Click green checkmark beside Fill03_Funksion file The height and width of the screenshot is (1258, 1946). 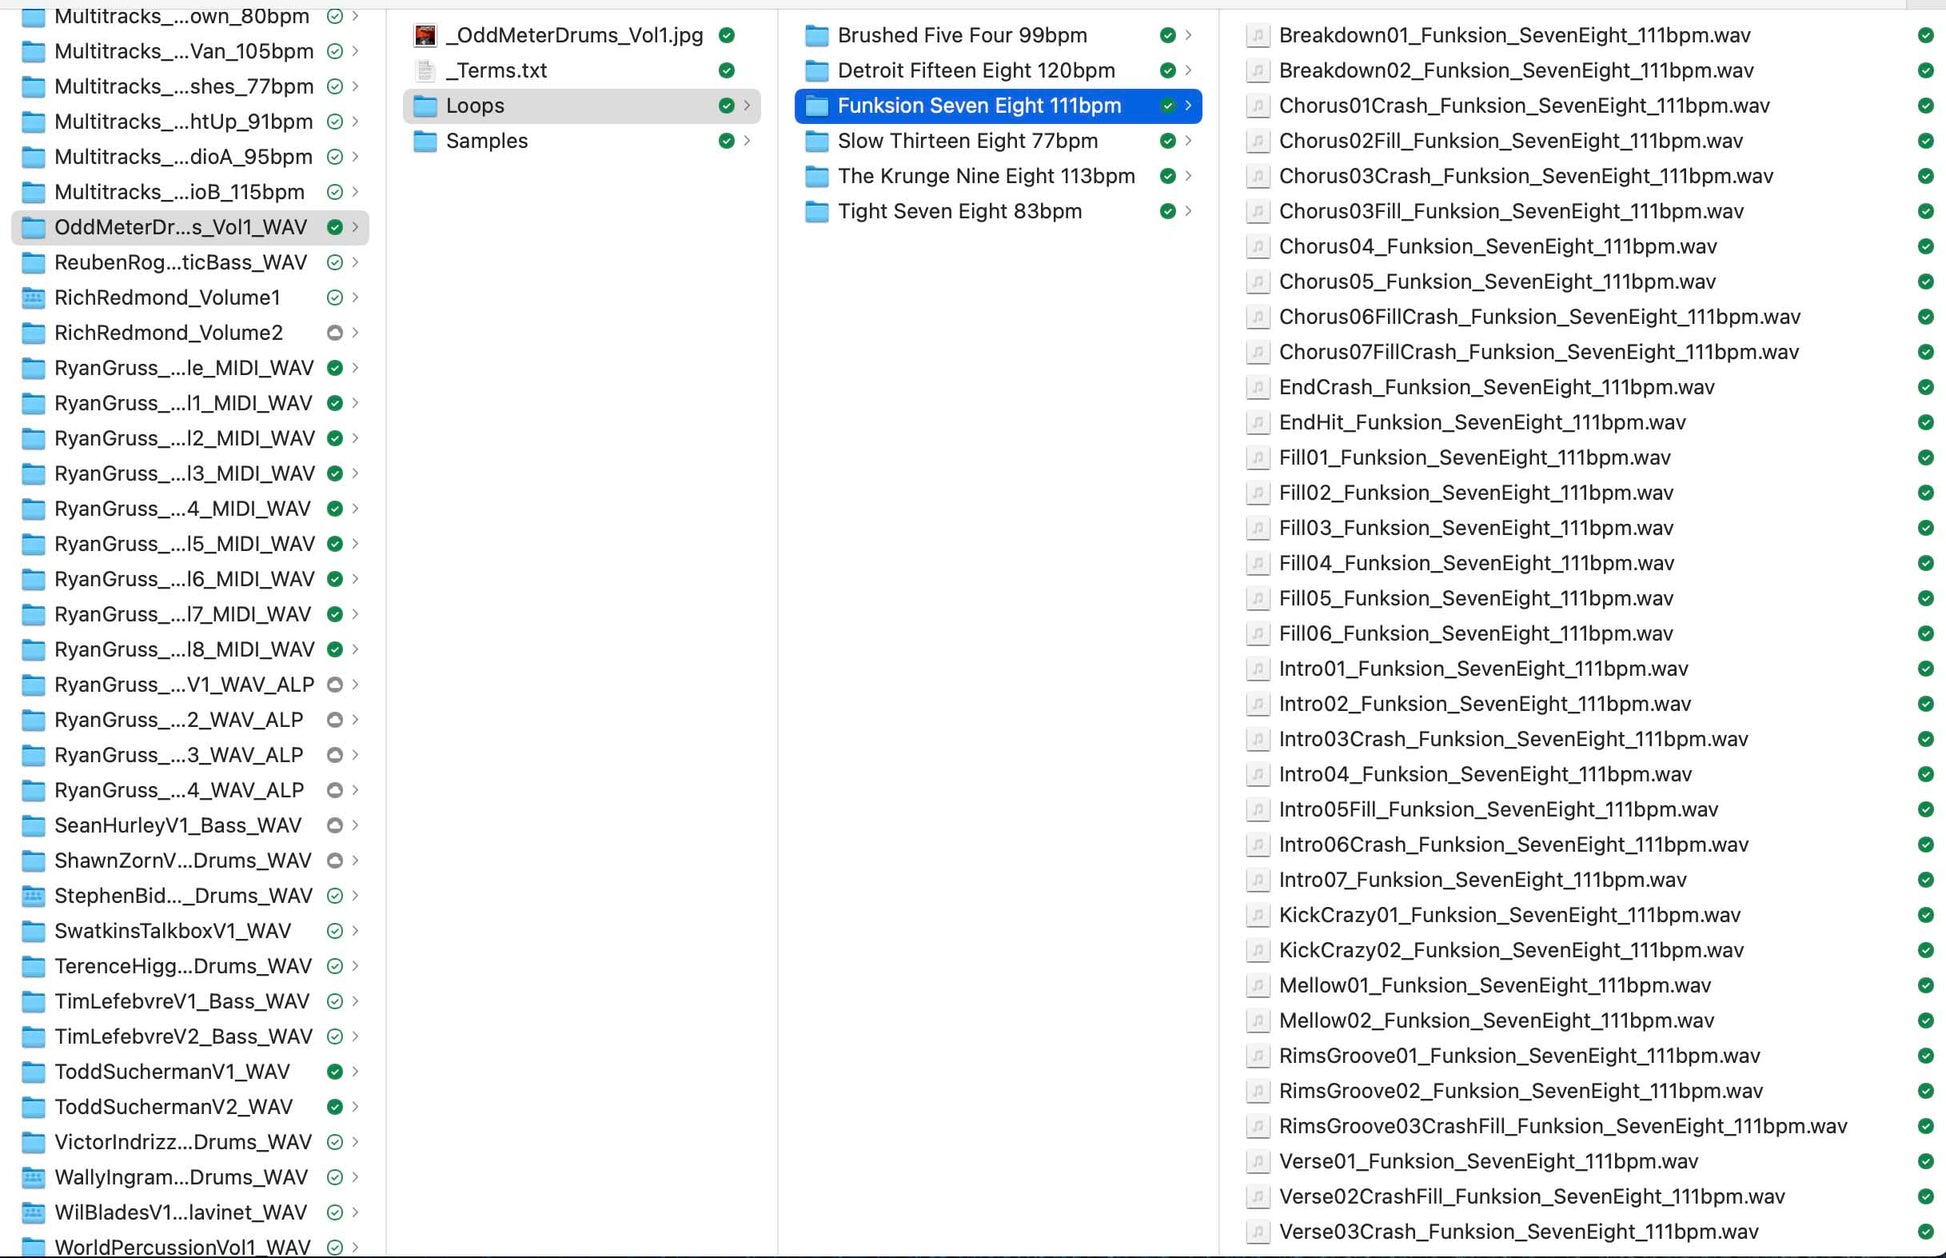[x=1925, y=528]
